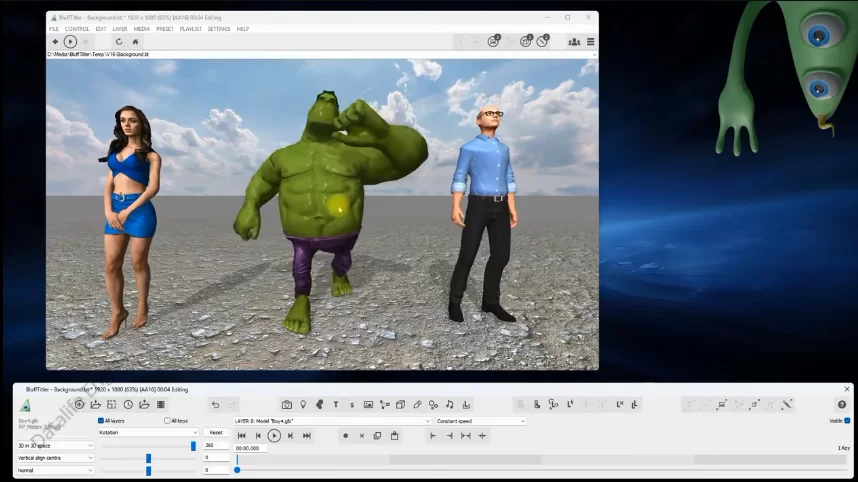
Task: Toggle the All layers checkbox
Action: point(101,421)
